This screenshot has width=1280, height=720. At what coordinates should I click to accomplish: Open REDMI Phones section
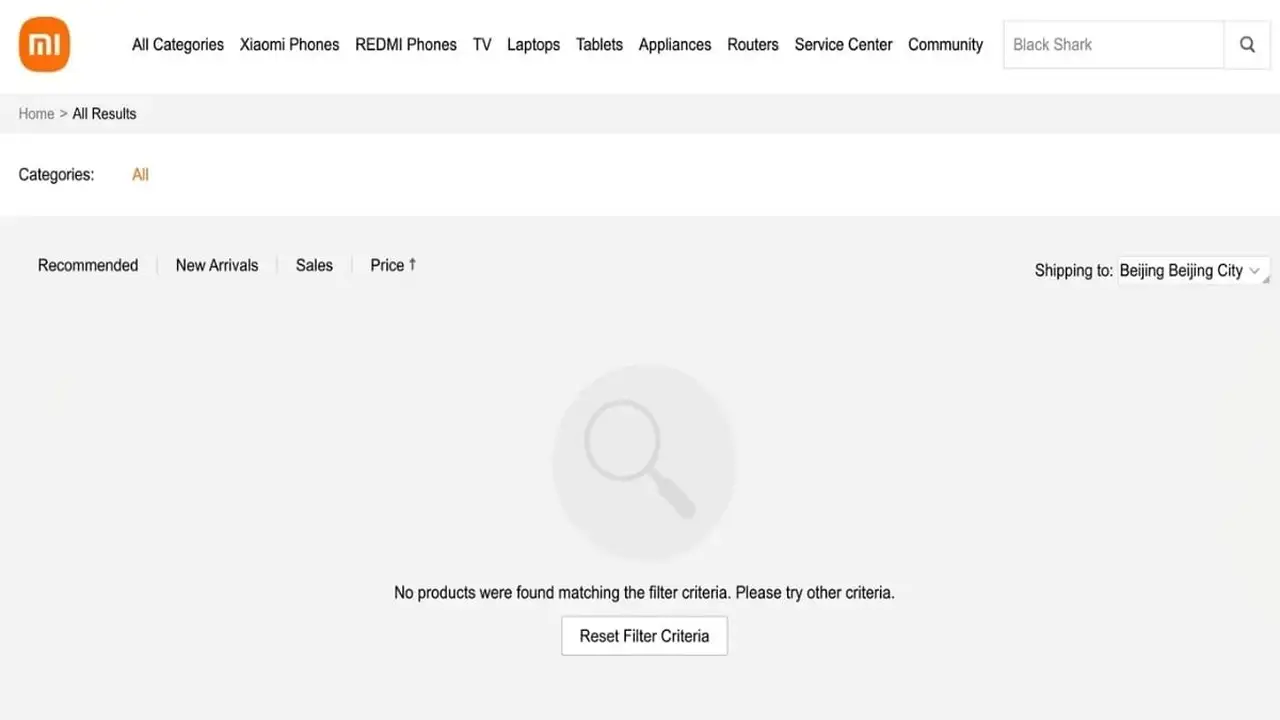coord(406,45)
